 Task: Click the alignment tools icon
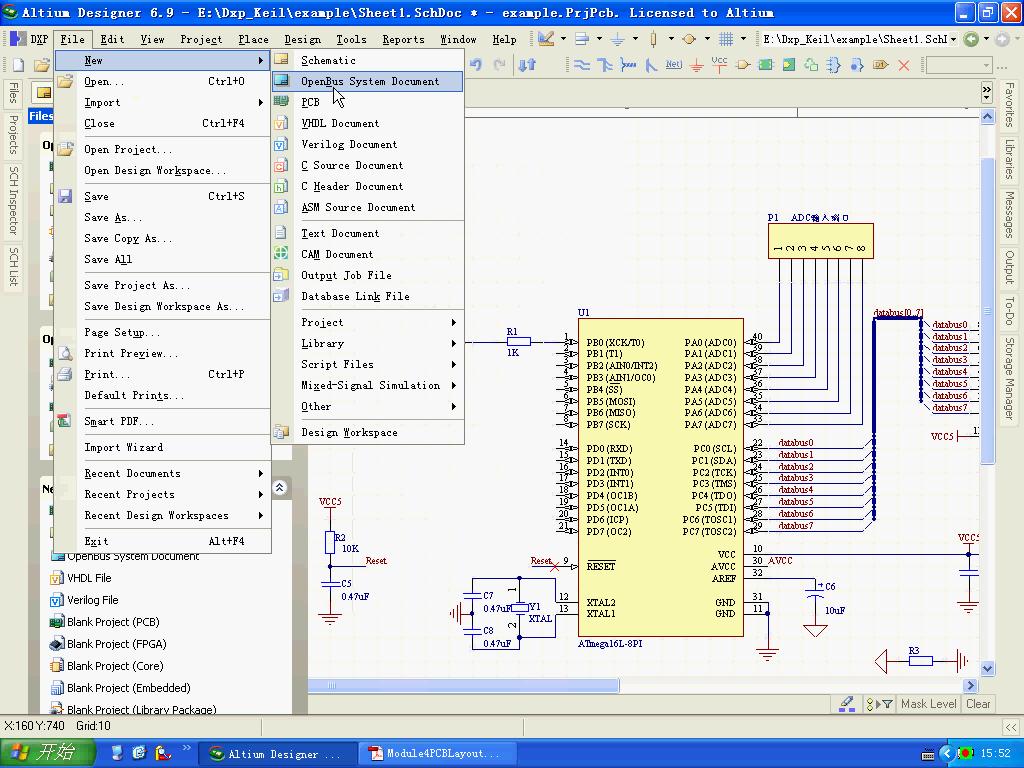(582, 39)
